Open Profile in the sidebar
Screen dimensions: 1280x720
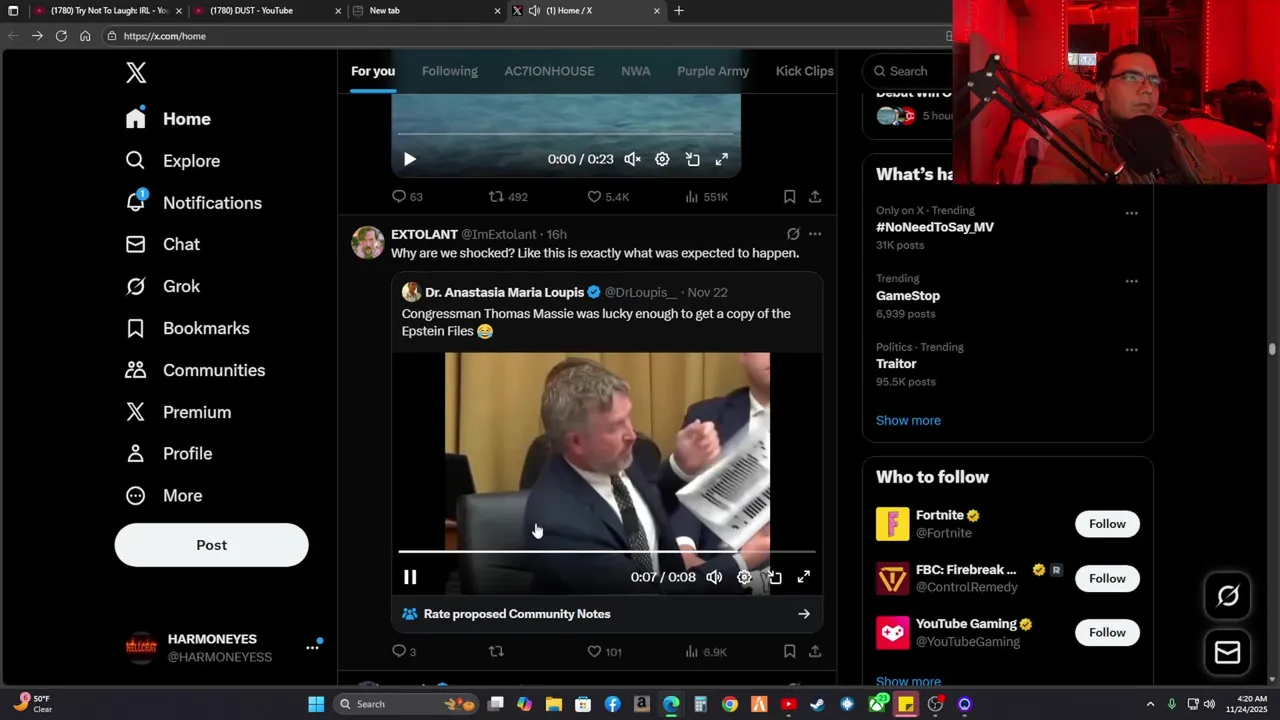pos(168,453)
